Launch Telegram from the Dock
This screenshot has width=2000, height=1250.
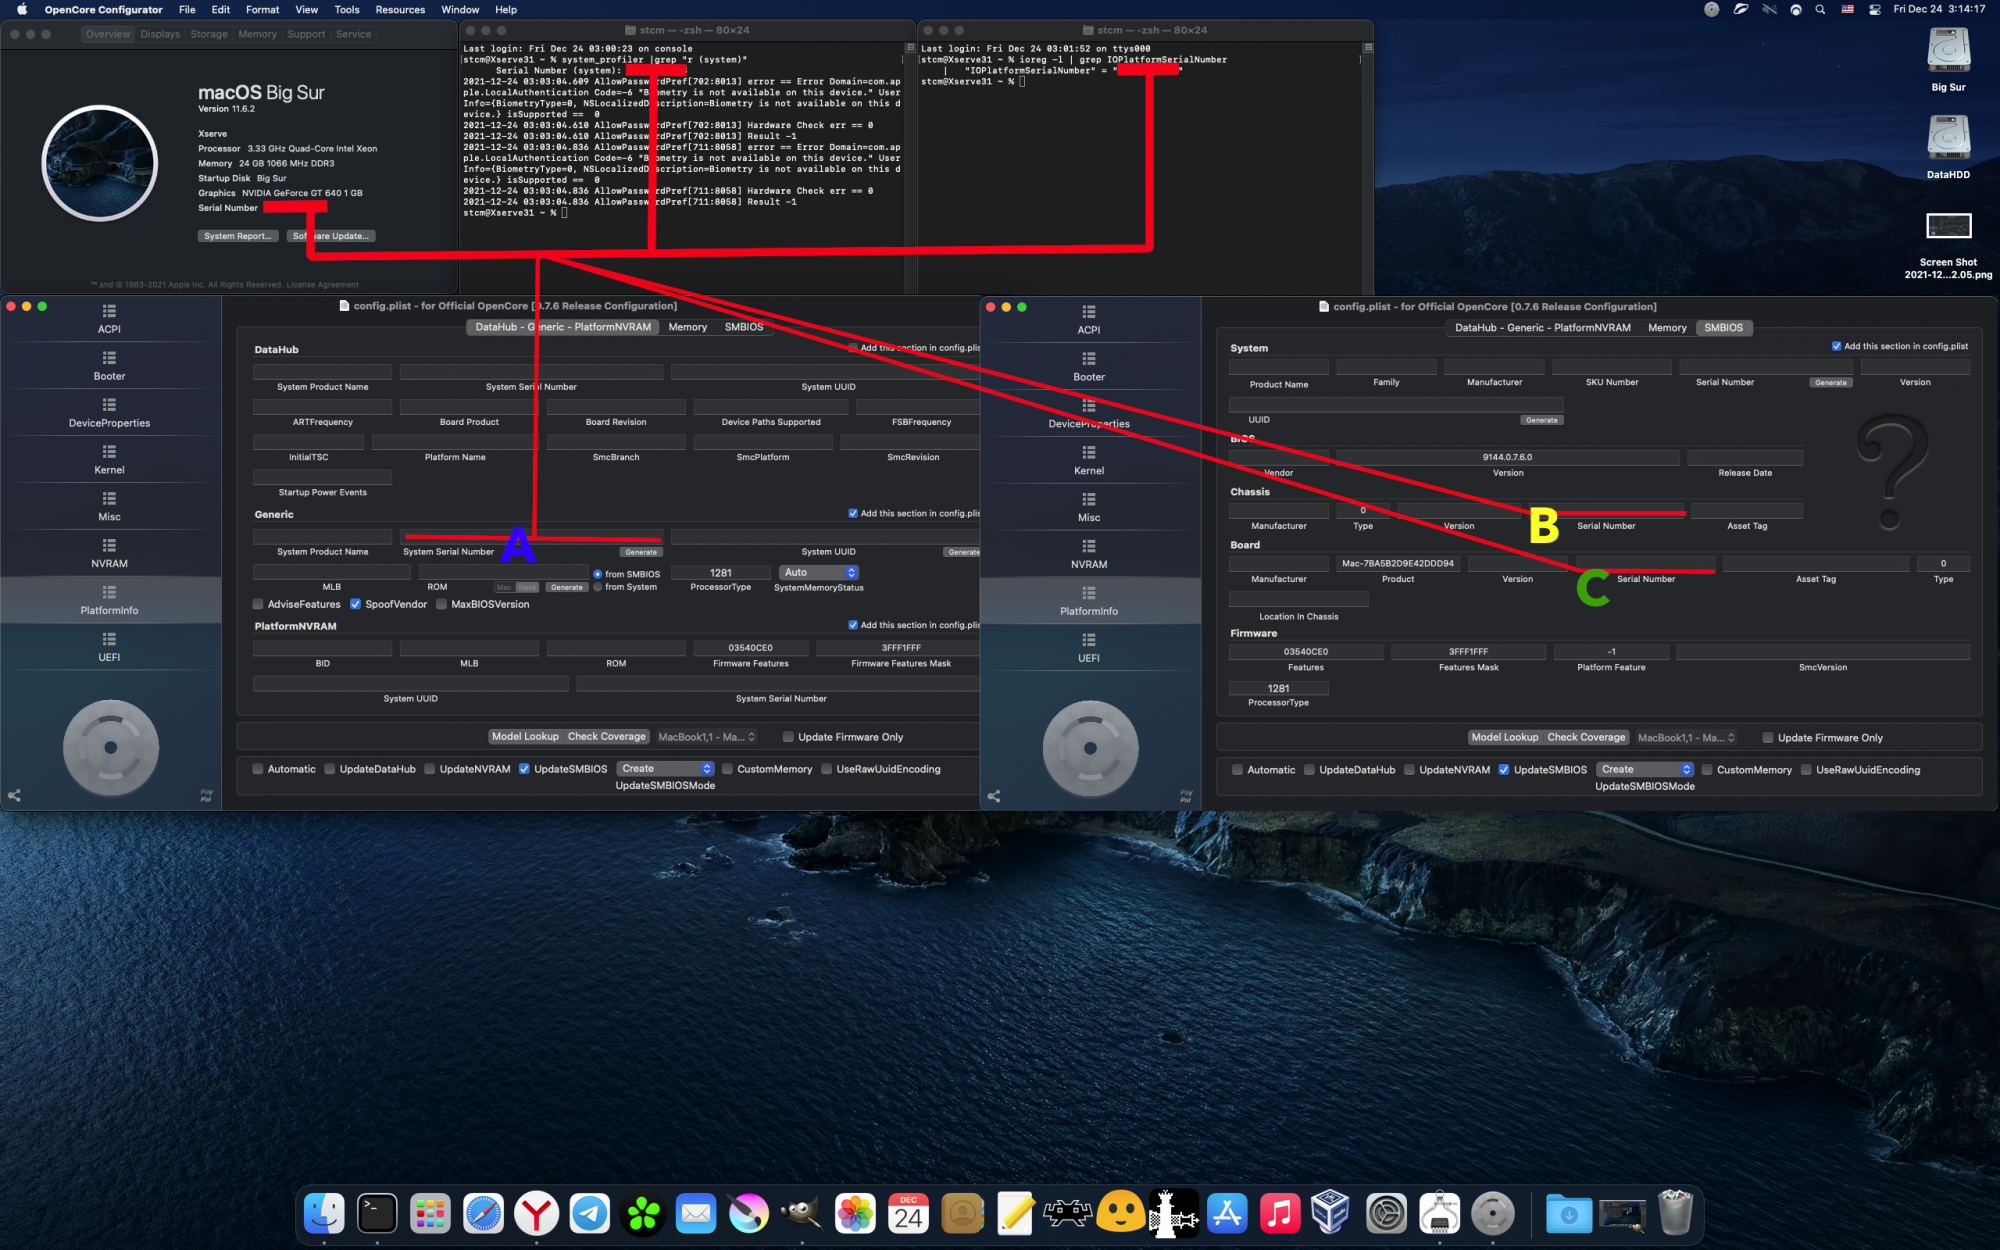(x=590, y=1214)
